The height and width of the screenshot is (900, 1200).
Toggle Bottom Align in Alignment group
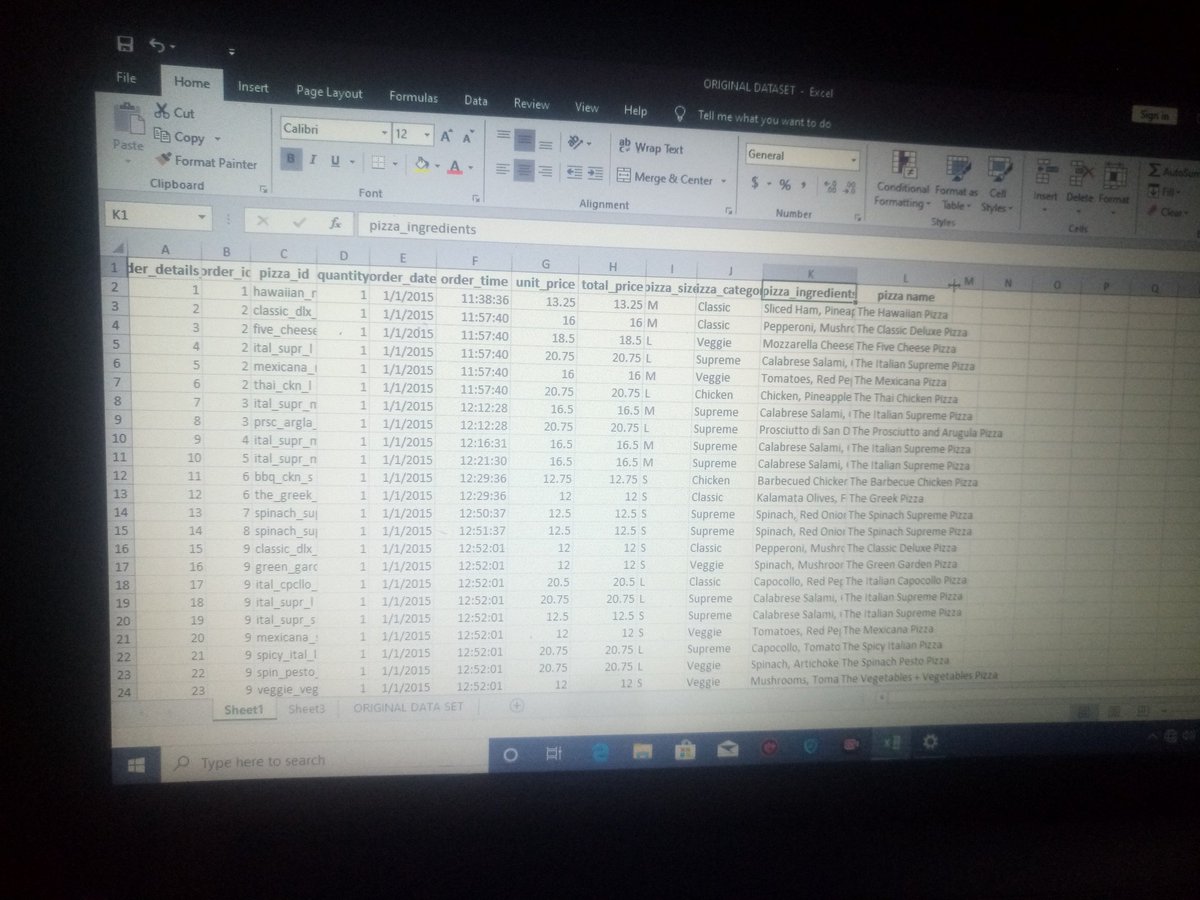pyautogui.click(x=545, y=144)
